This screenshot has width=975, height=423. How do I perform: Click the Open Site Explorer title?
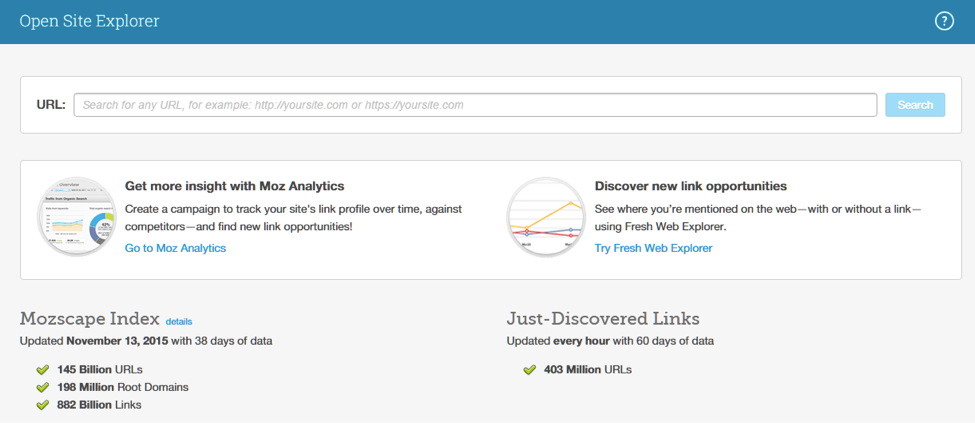pos(89,21)
